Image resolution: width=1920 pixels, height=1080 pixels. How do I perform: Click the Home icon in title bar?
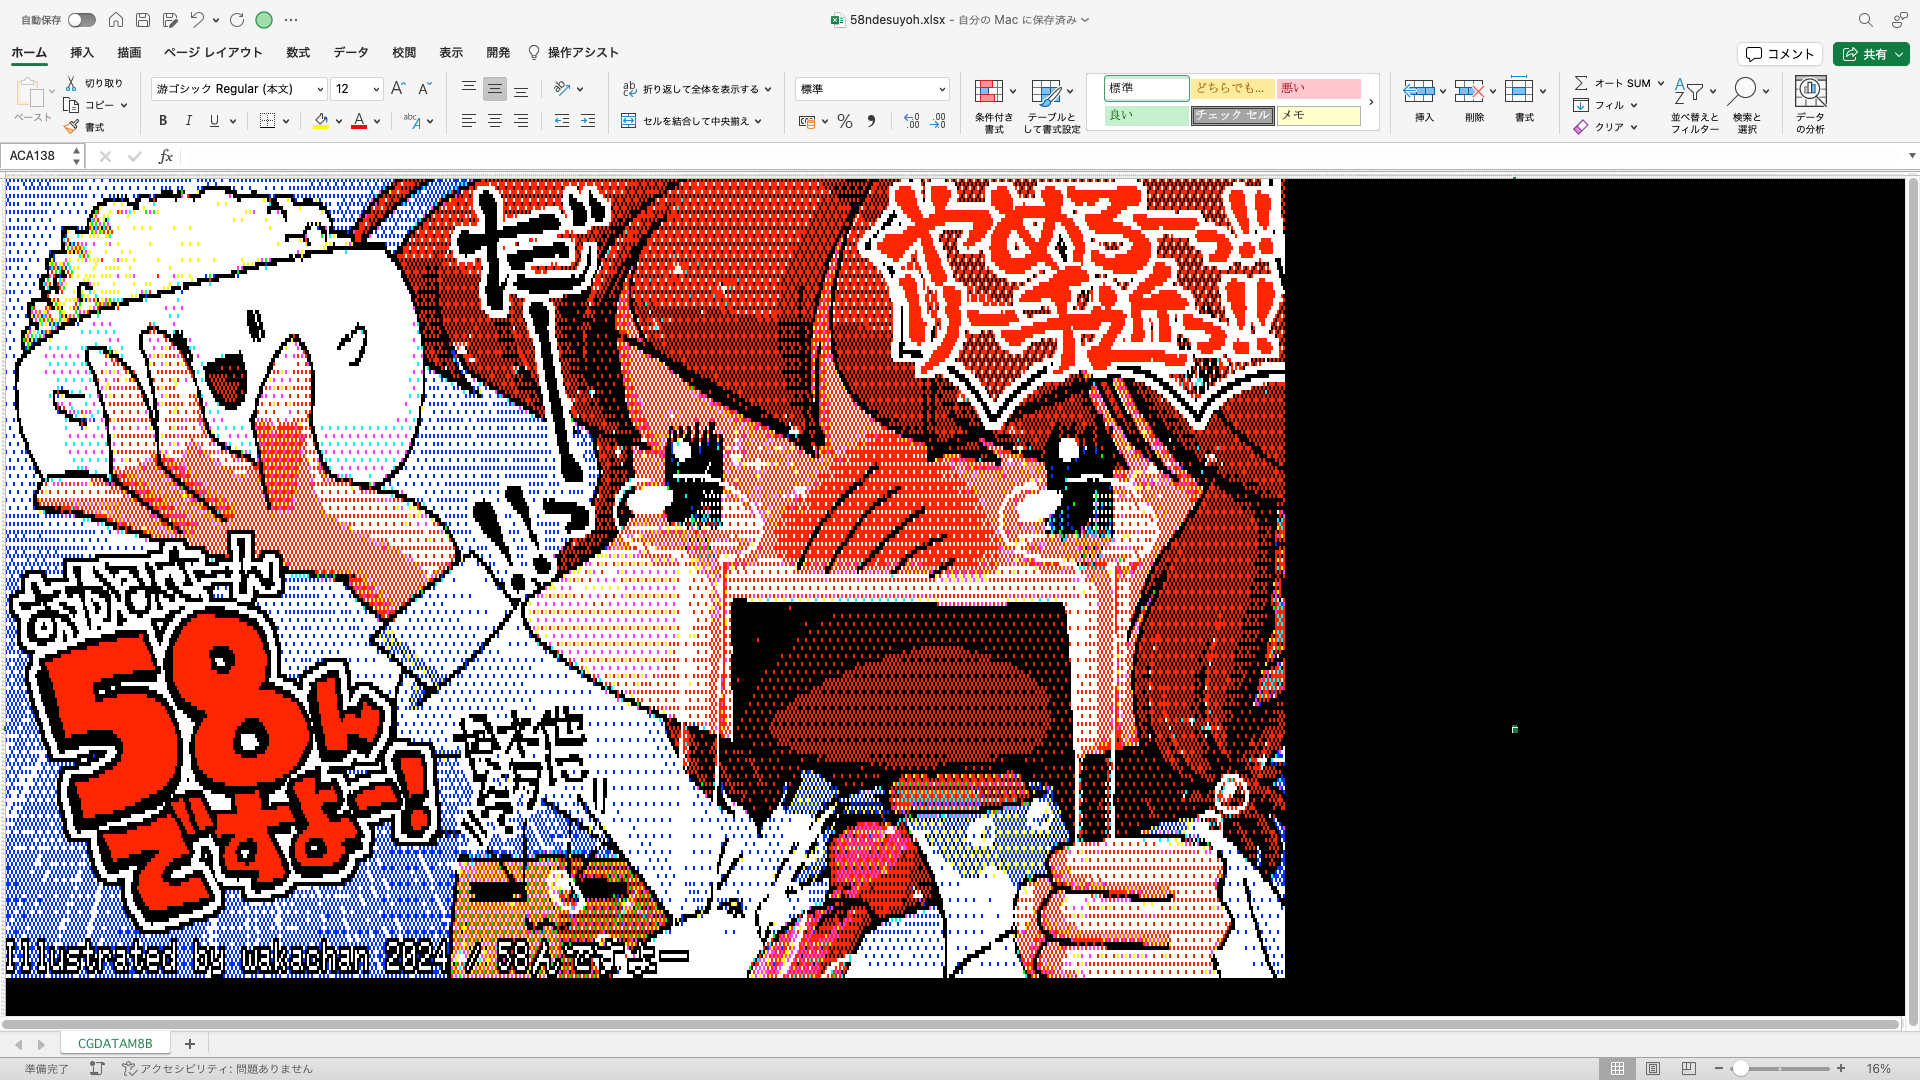(116, 20)
